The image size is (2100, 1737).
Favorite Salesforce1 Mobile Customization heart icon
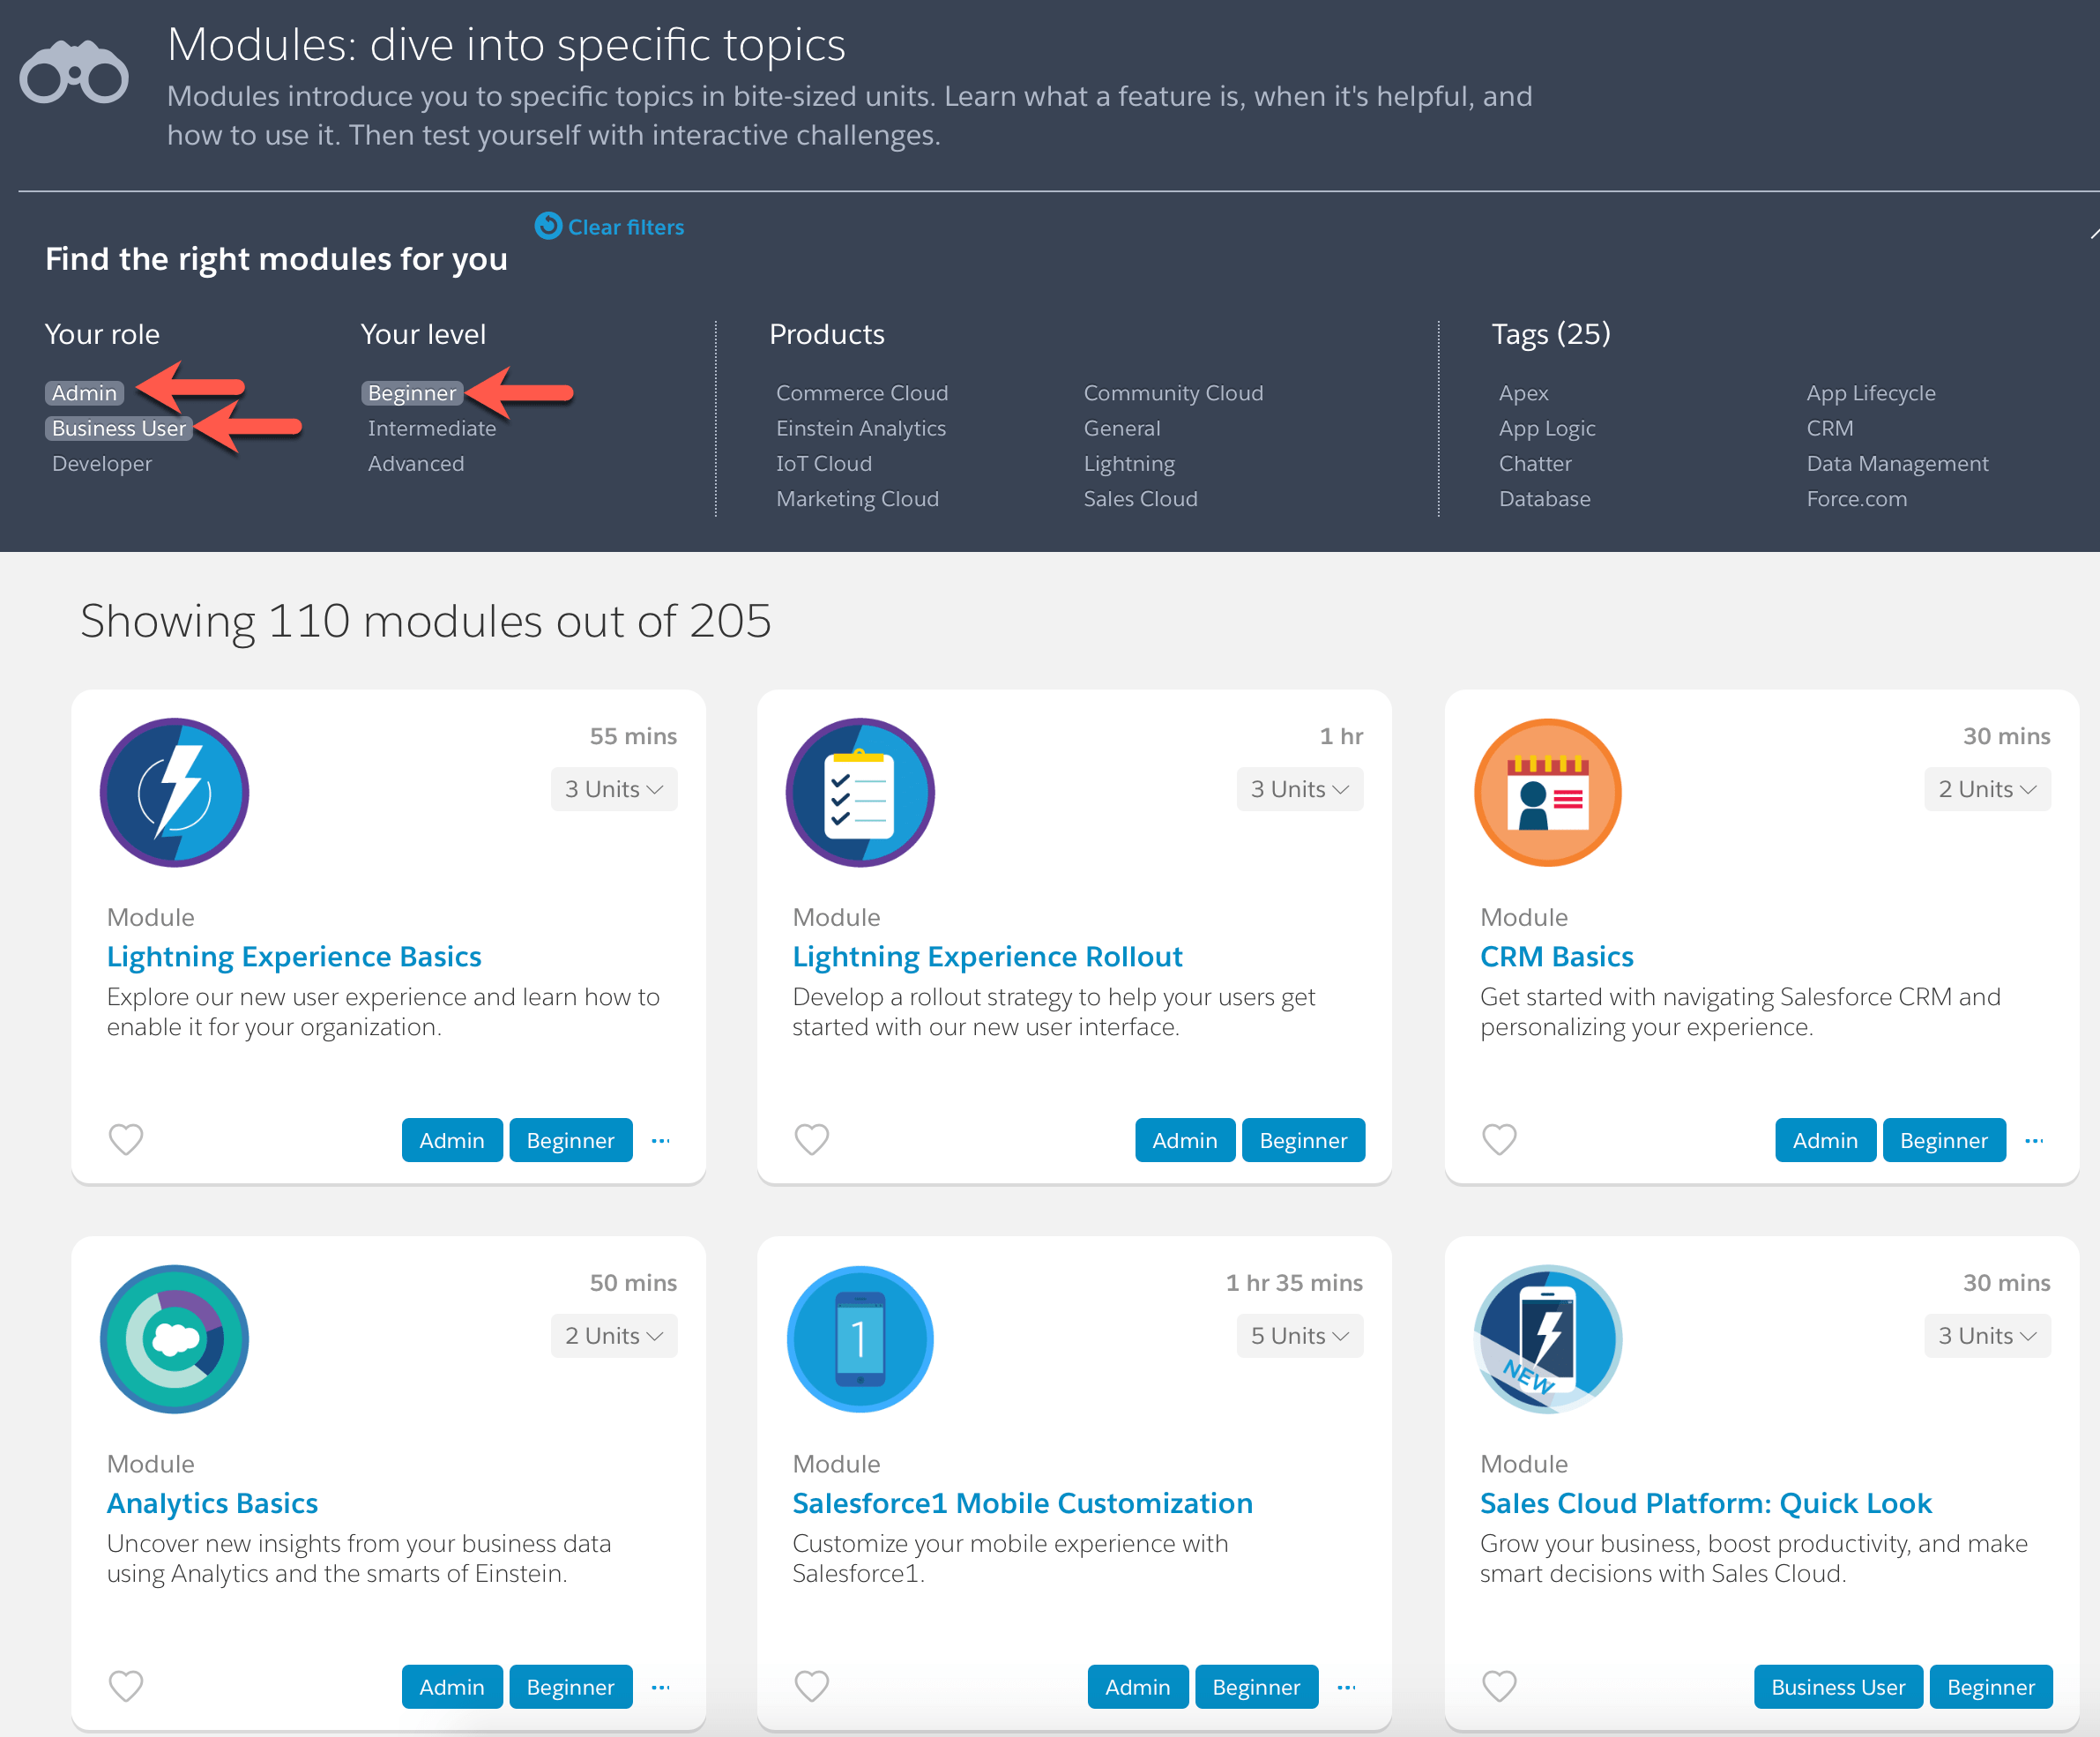[812, 1686]
